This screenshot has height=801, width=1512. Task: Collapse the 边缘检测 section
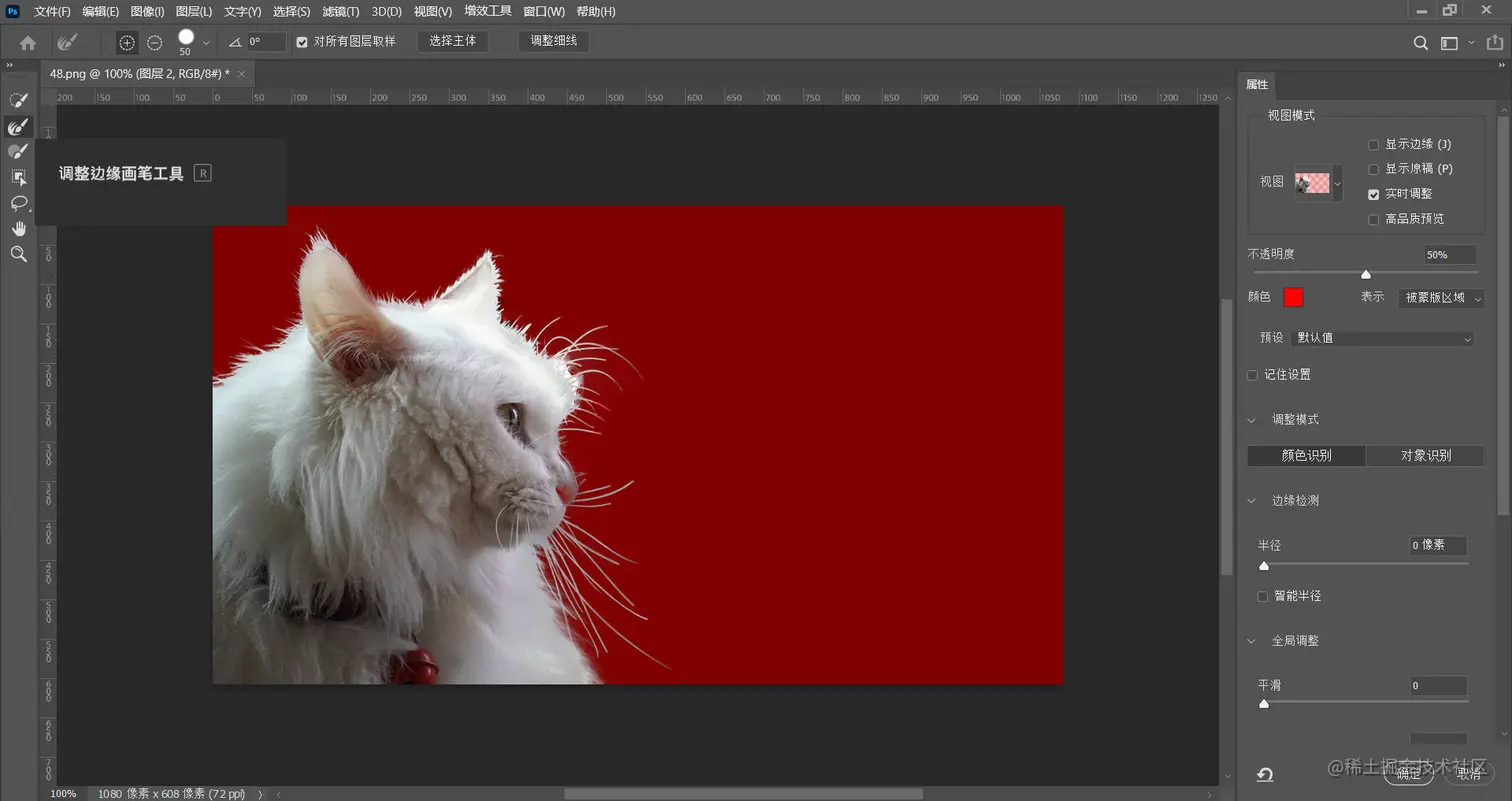coord(1252,500)
